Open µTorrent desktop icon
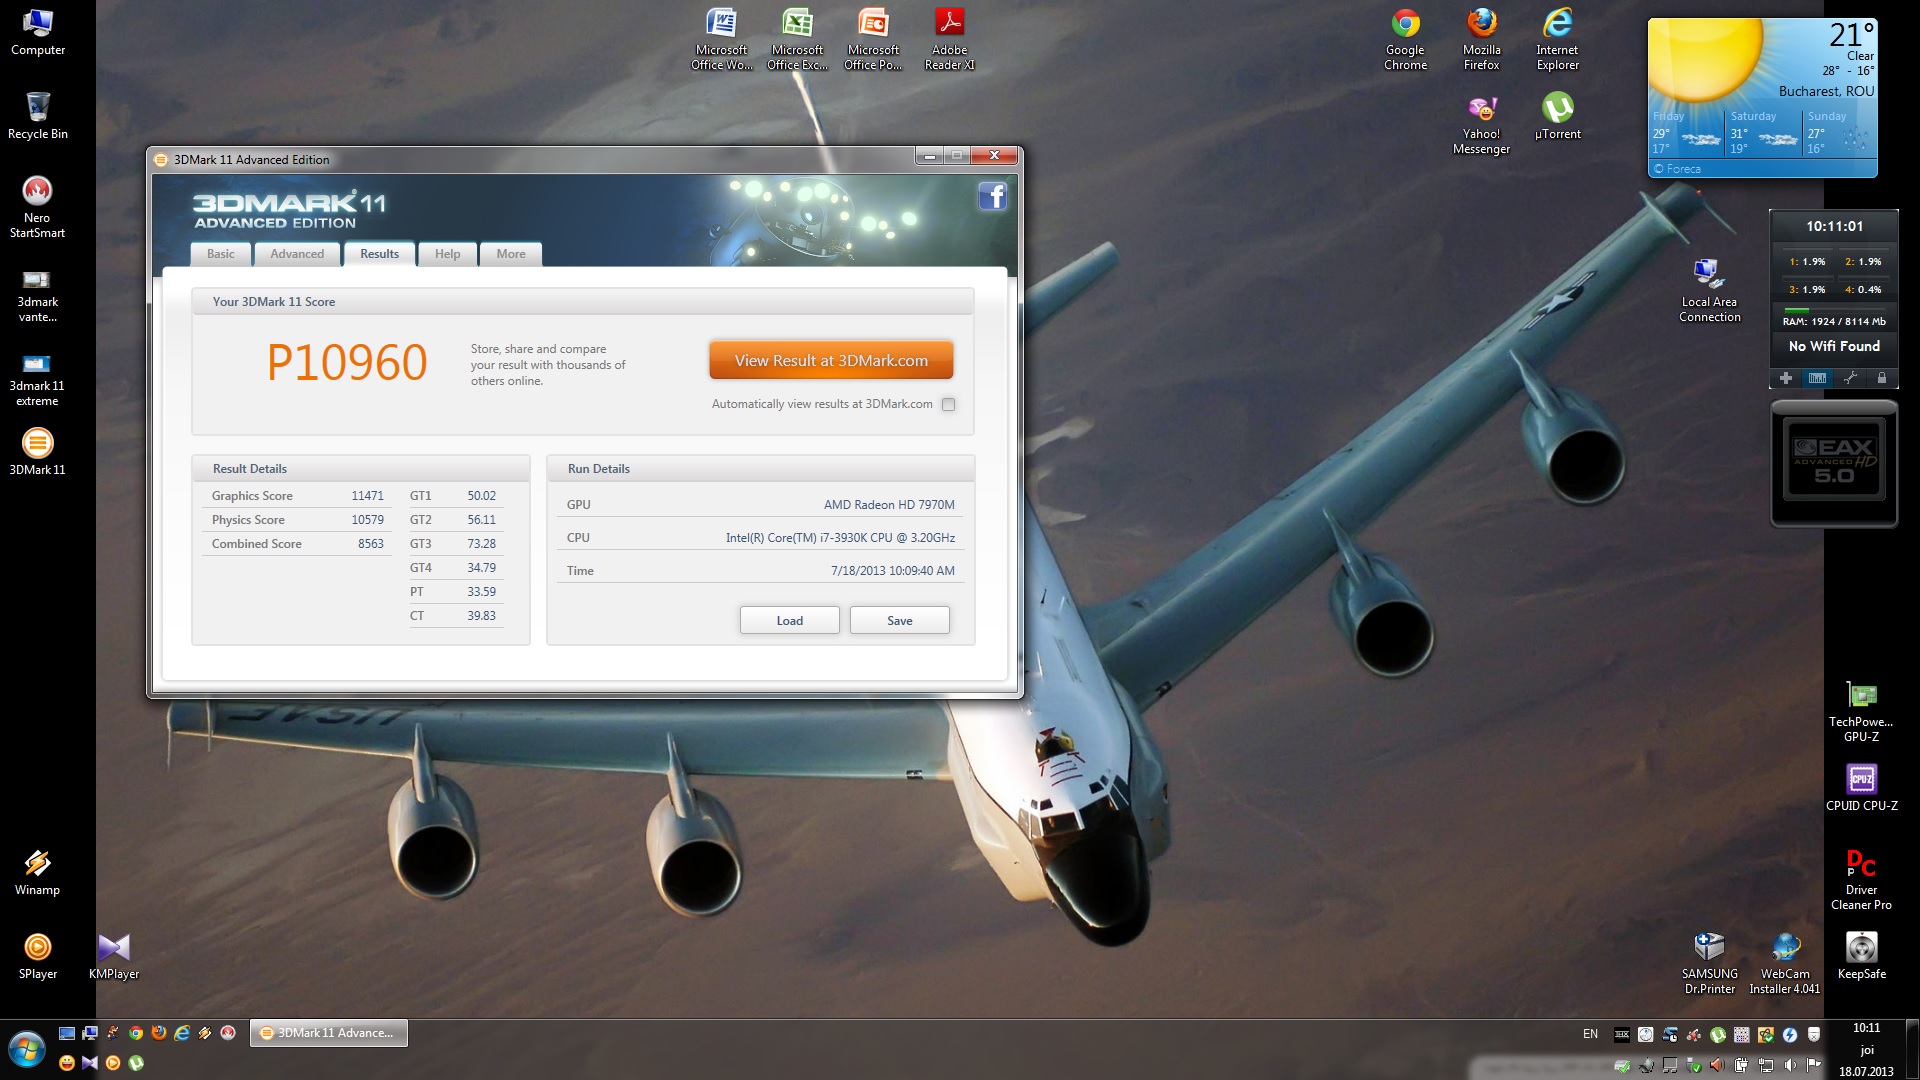 coord(1557,116)
